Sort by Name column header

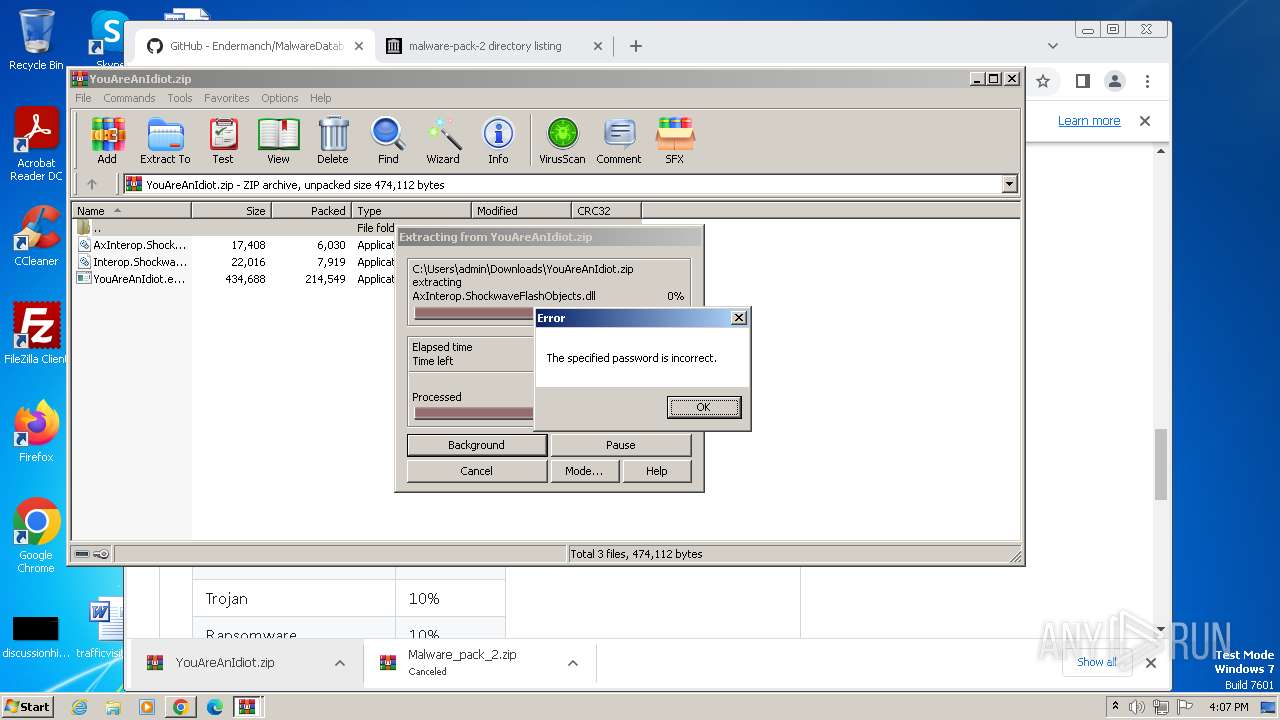[x=131, y=211]
